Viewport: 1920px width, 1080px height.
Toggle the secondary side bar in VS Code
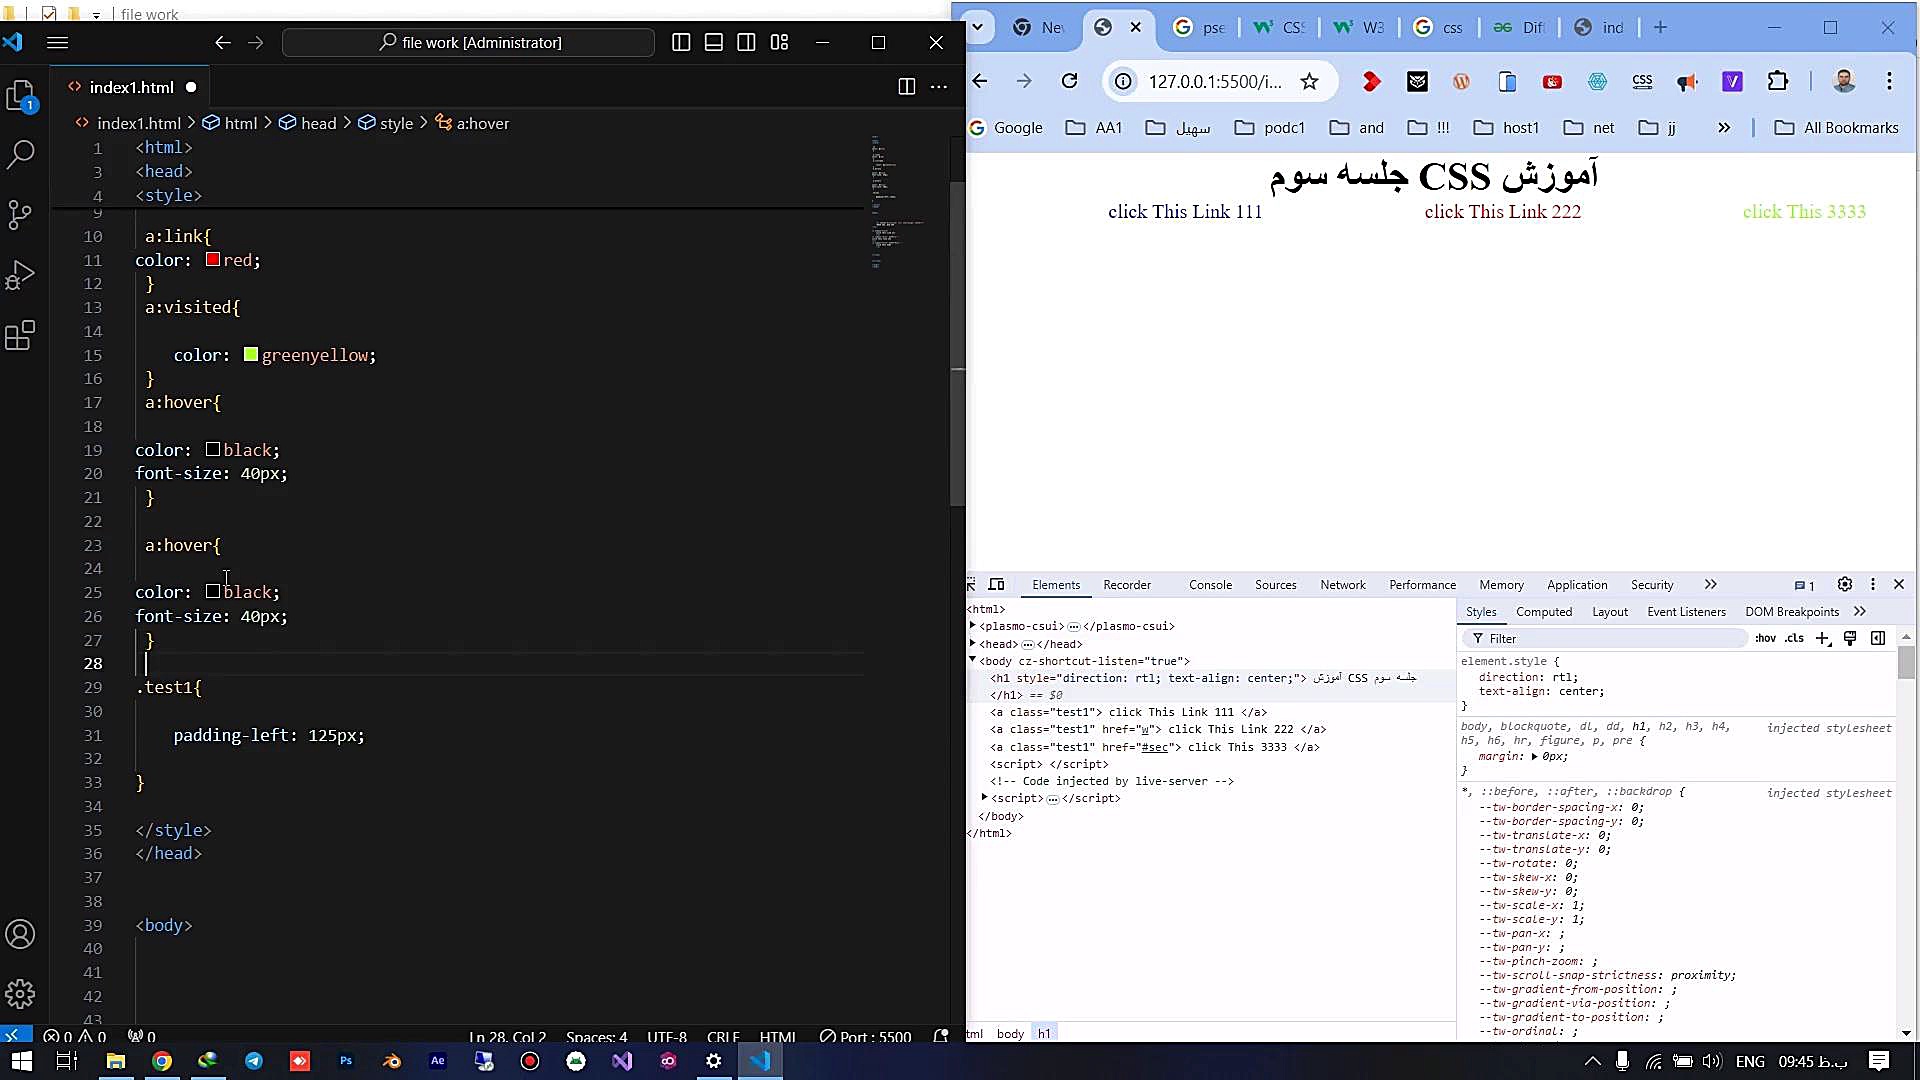[x=747, y=42]
